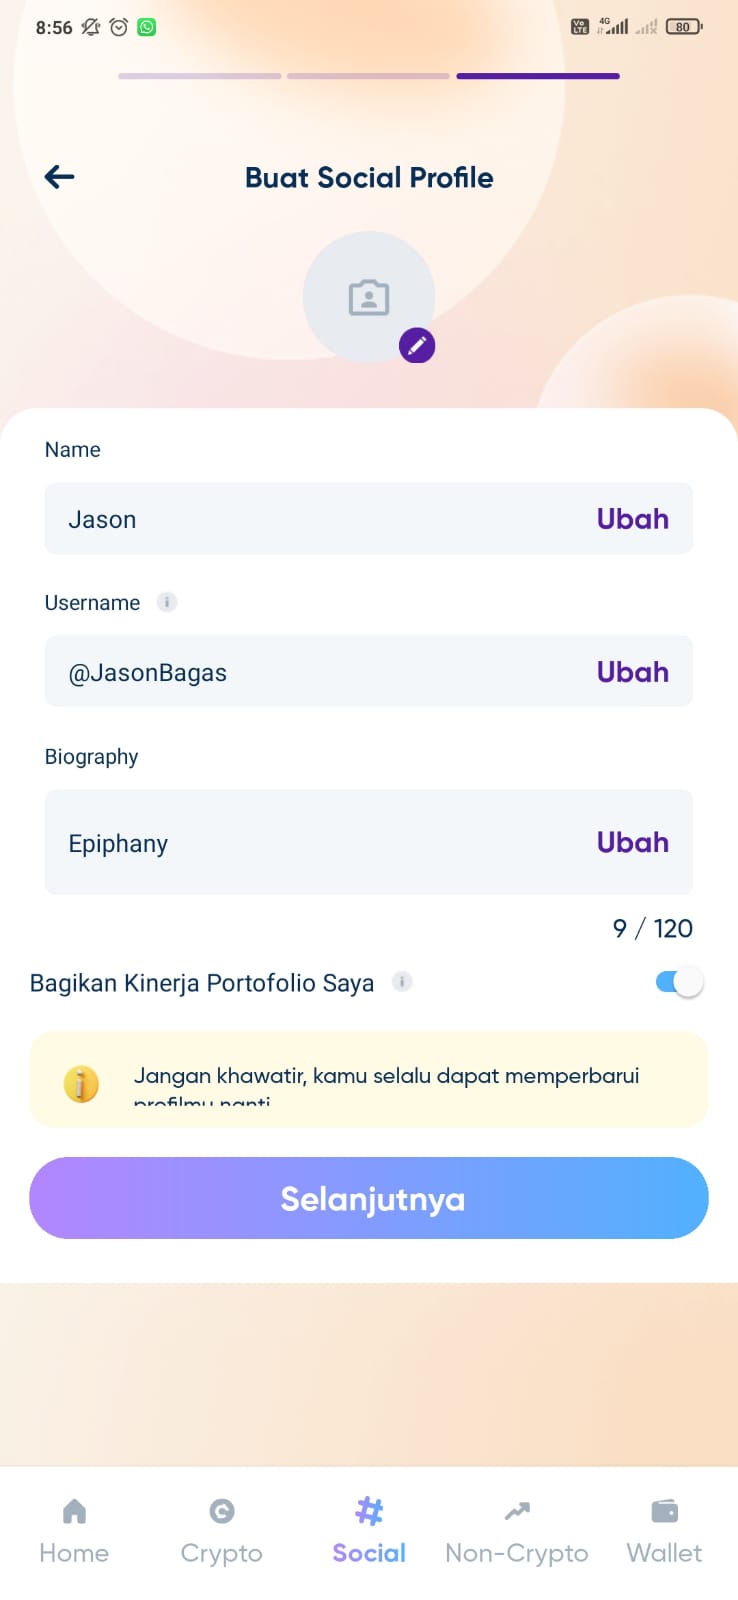Click Ubah next to Name Jason
738x1600 pixels.
click(x=633, y=519)
